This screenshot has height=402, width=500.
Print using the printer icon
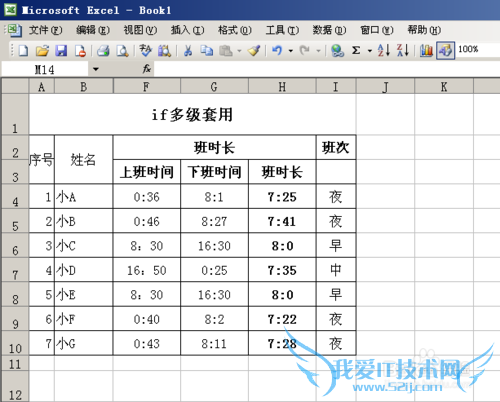[x=103, y=51]
